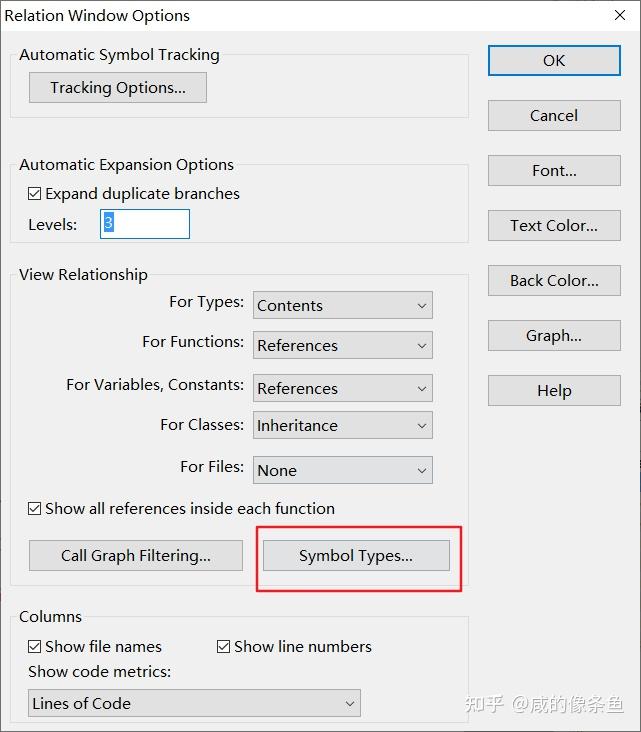Open the Font settings

(x=554, y=170)
